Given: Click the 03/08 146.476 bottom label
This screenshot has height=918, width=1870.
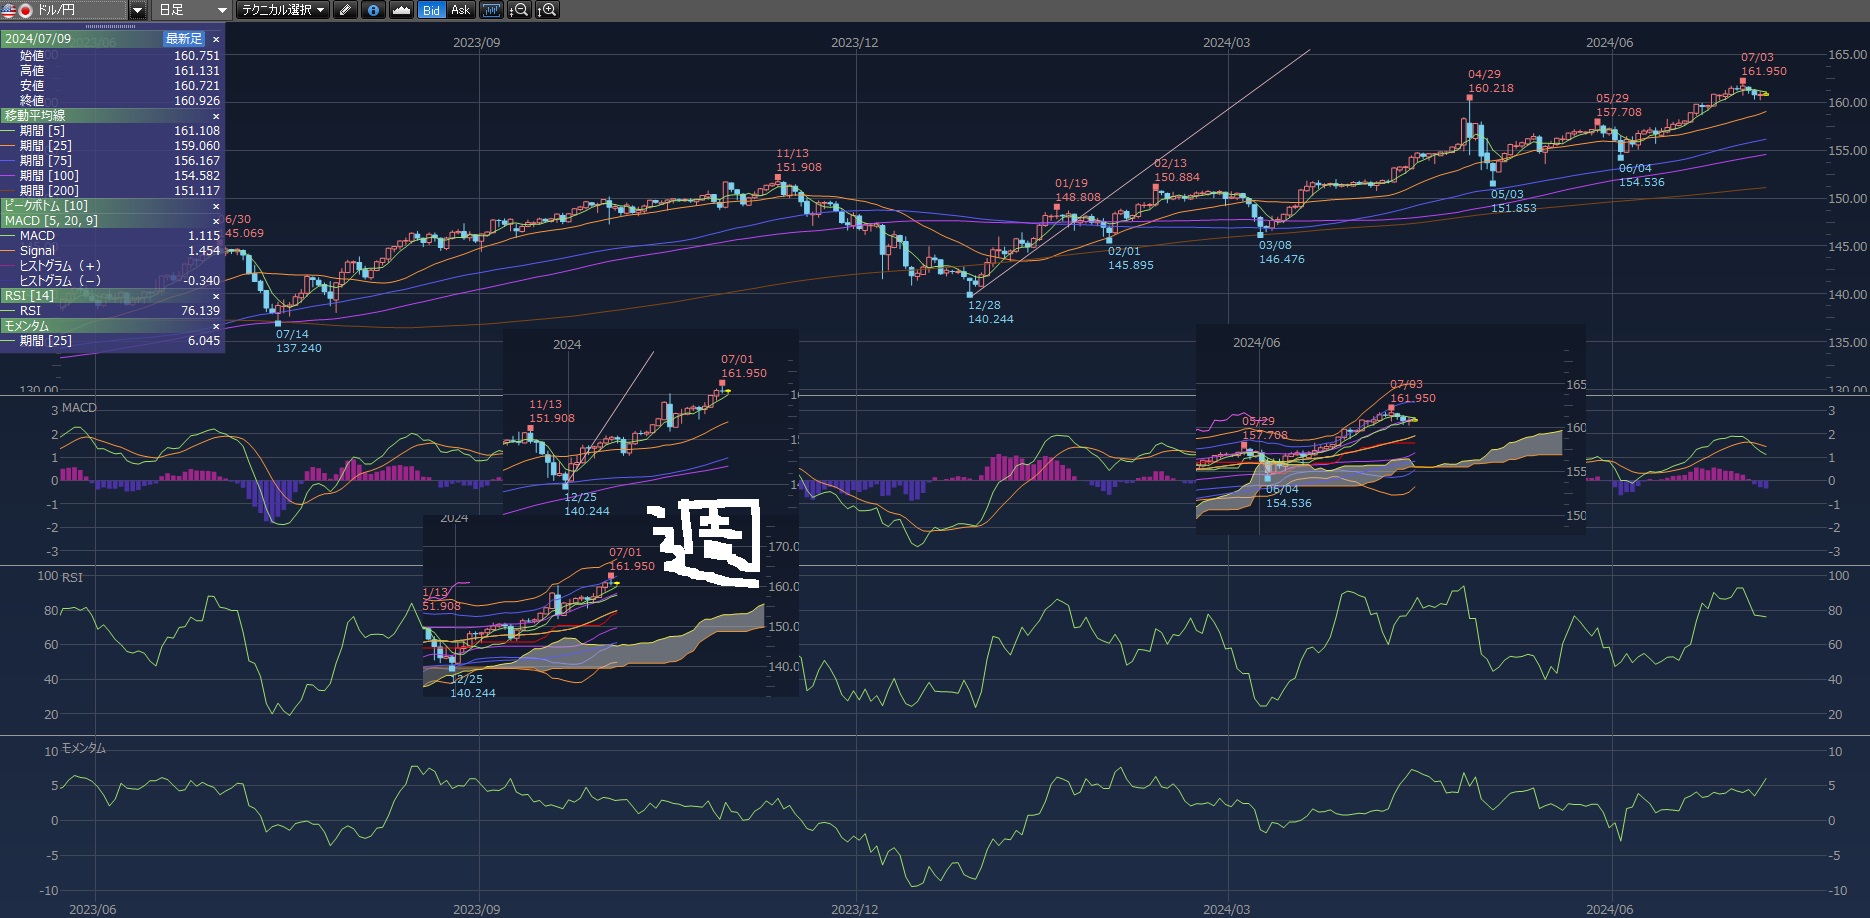Looking at the screenshot, I should (1281, 252).
